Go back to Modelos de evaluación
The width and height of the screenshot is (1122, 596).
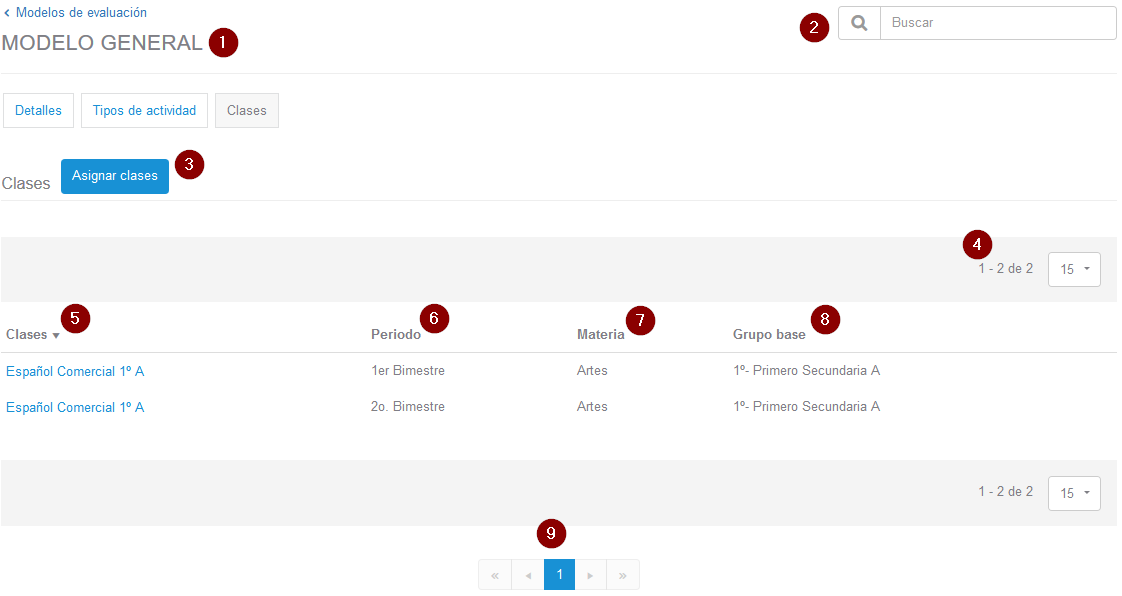point(80,13)
